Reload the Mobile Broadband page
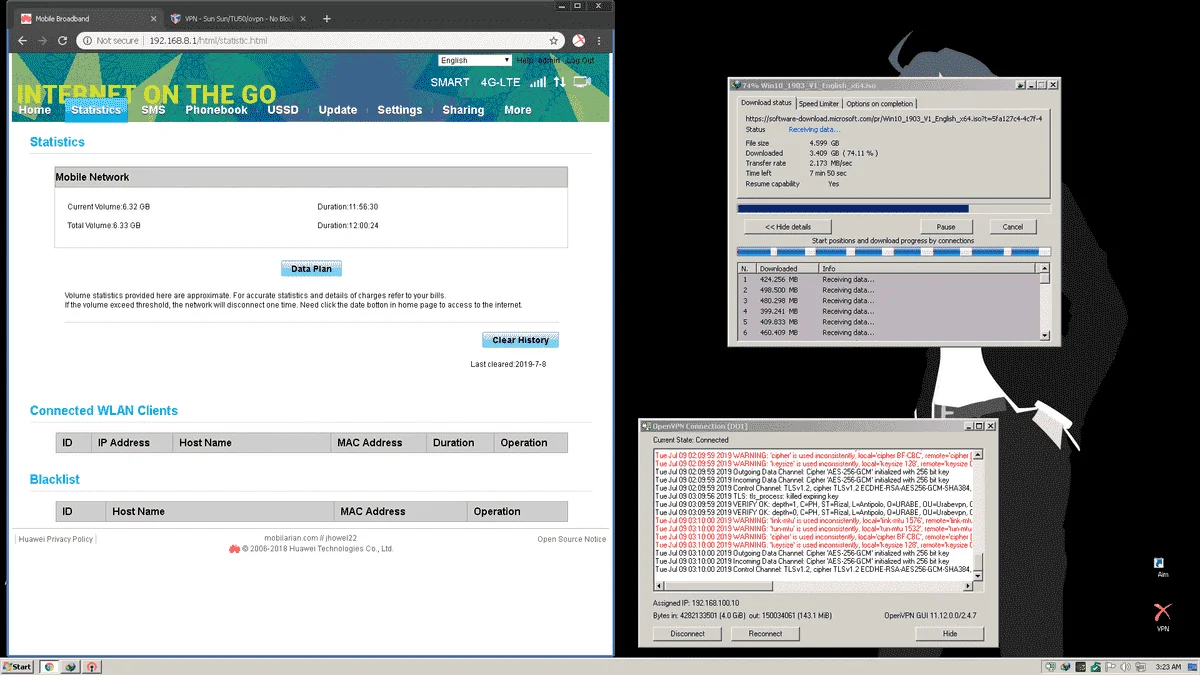 tap(63, 41)
